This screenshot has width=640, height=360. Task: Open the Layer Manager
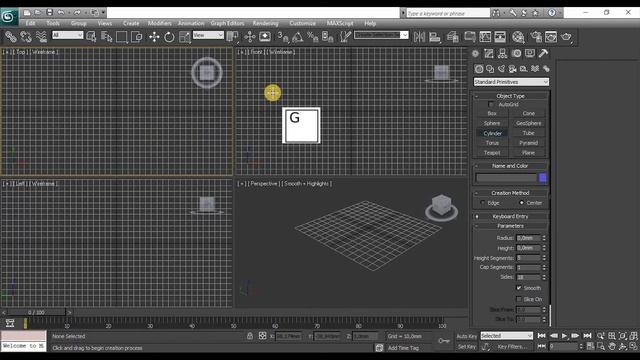pos(453,37)
